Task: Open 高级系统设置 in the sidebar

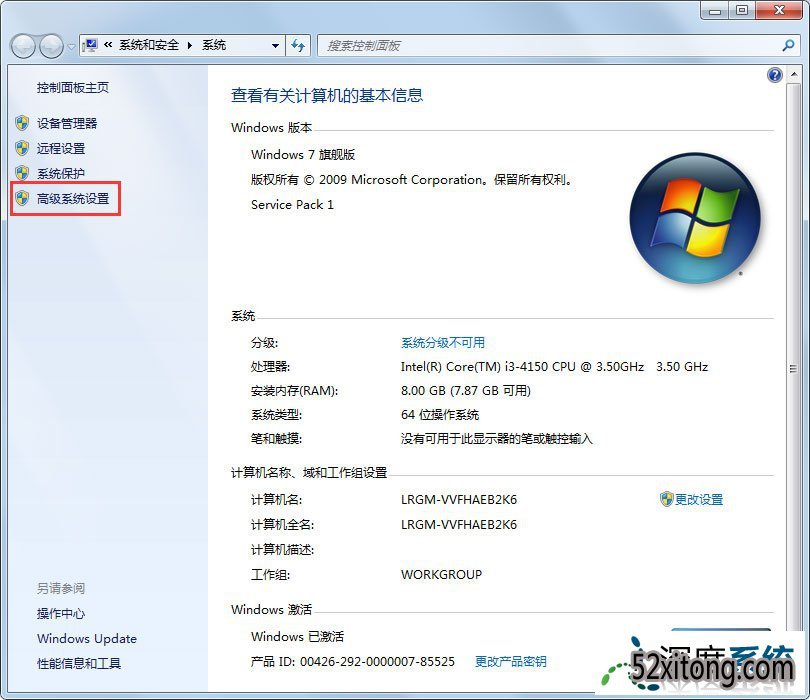Action: [73, 198]
